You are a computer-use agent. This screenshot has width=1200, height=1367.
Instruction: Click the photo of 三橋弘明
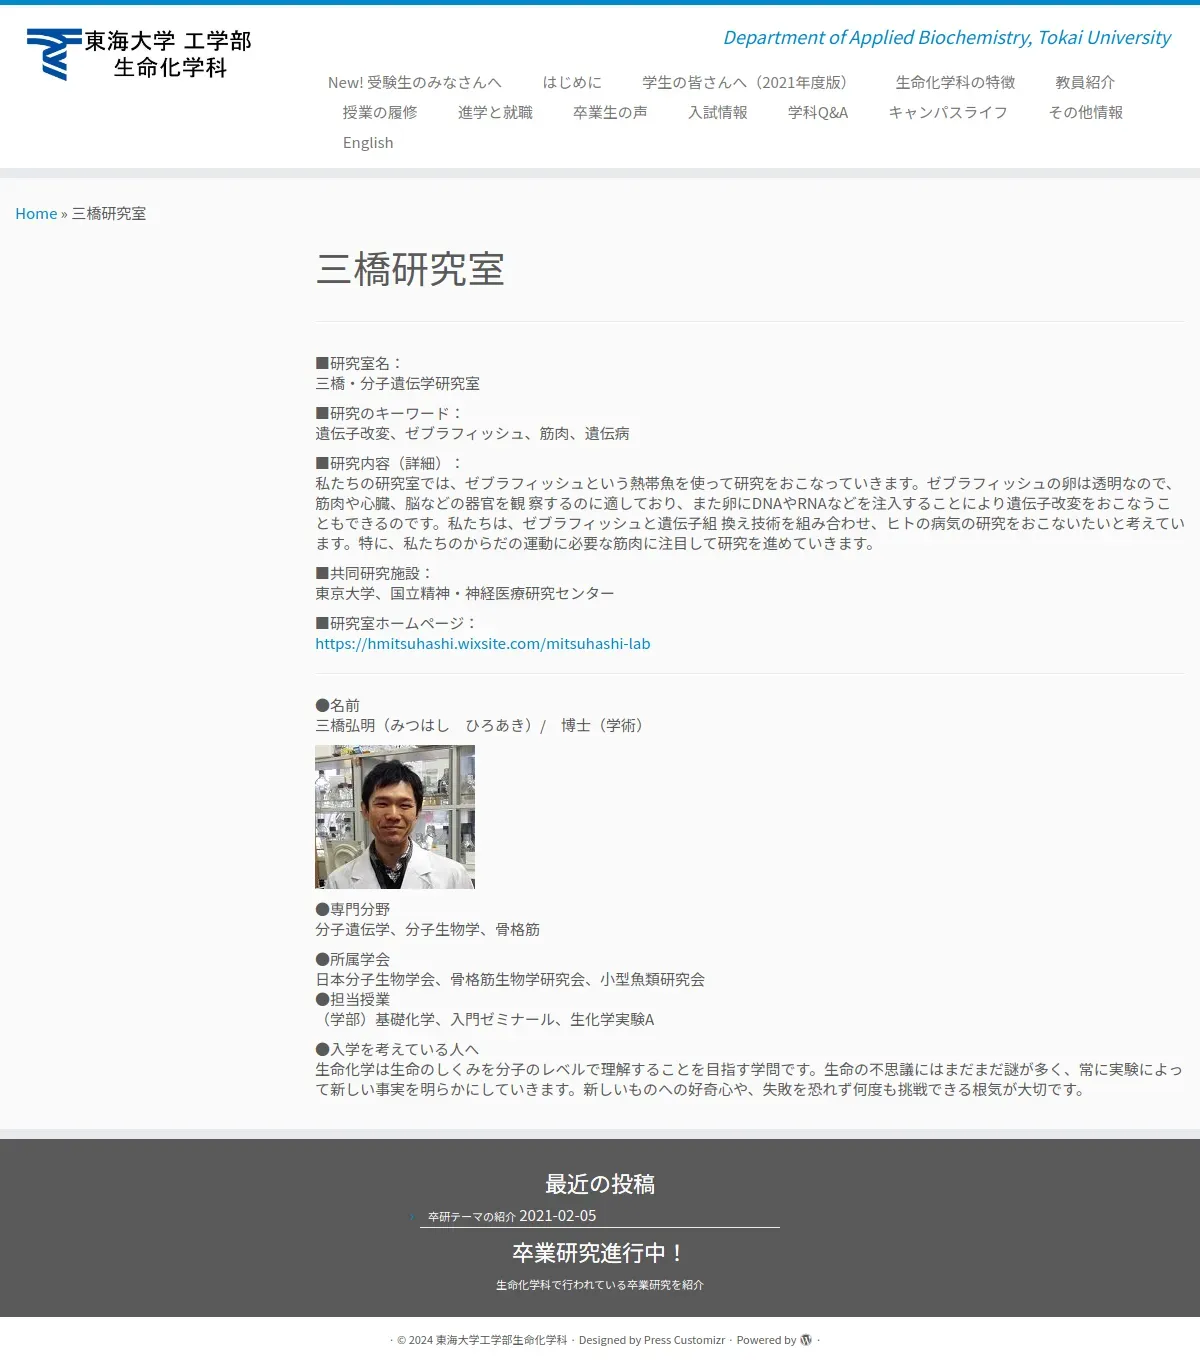[x=395, y=817]
